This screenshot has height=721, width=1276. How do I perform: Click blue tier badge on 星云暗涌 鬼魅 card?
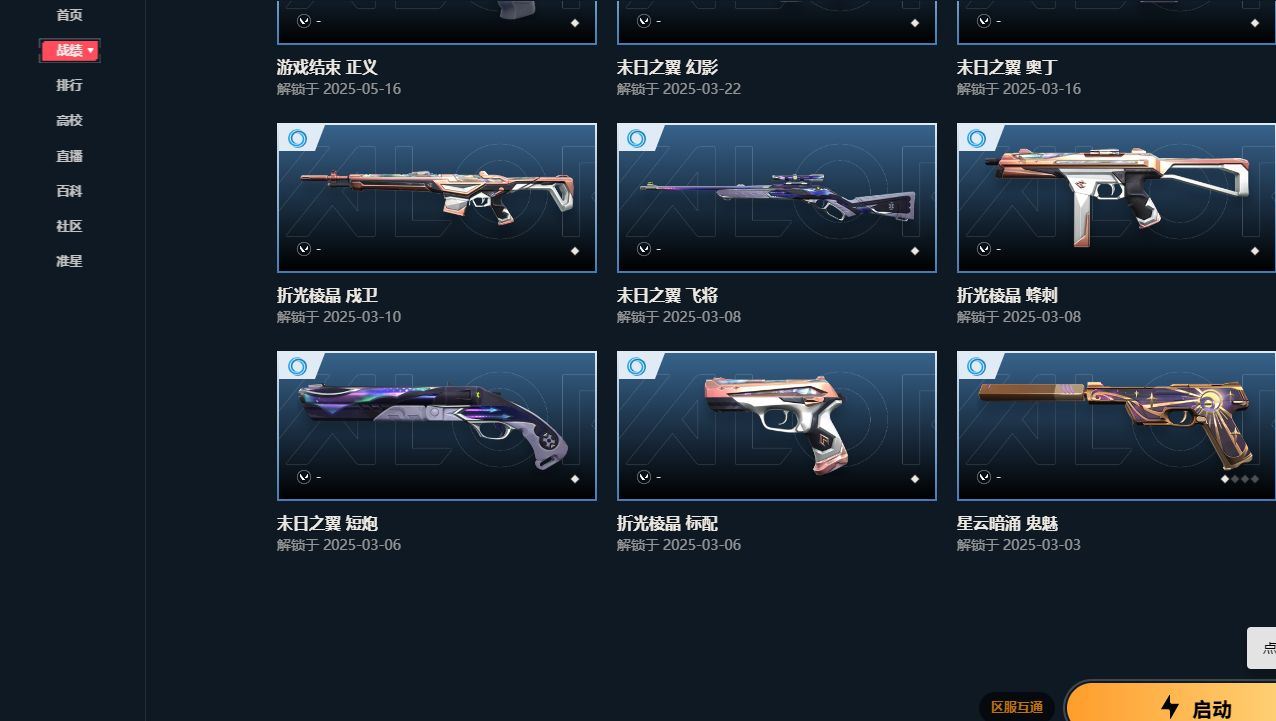(977, 366)
